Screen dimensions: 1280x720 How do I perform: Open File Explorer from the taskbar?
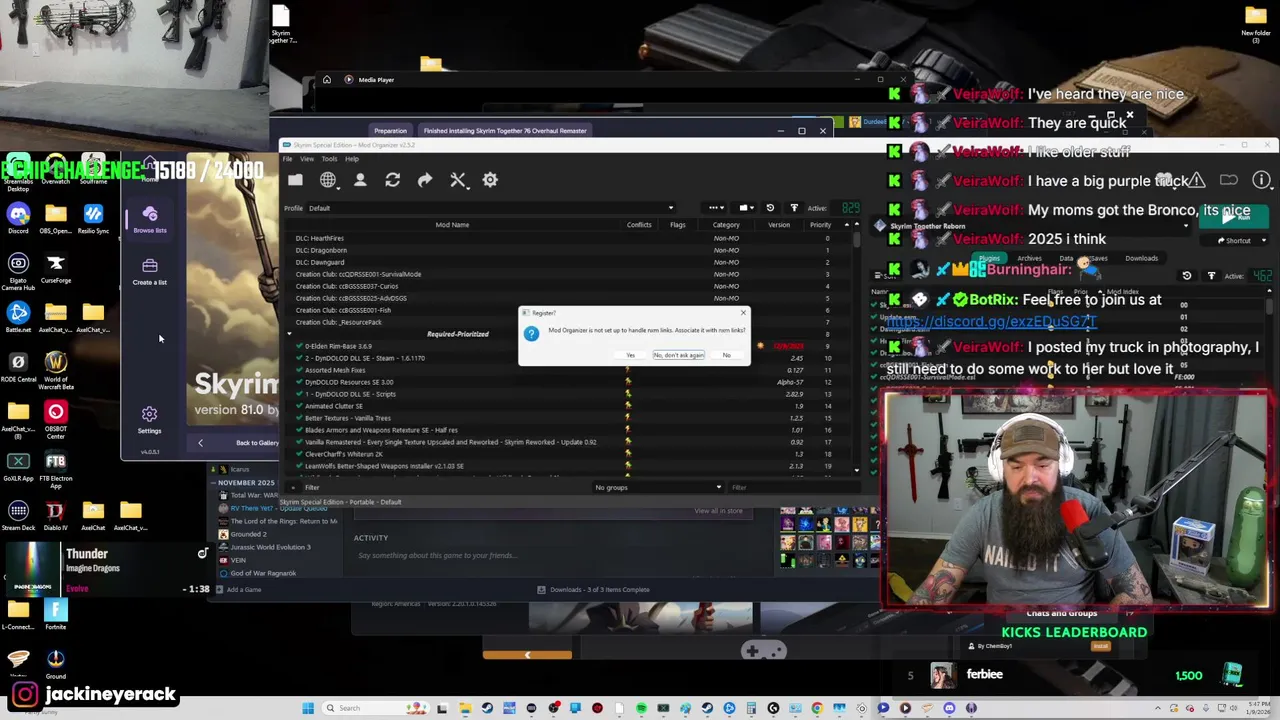tap(465, 708)
